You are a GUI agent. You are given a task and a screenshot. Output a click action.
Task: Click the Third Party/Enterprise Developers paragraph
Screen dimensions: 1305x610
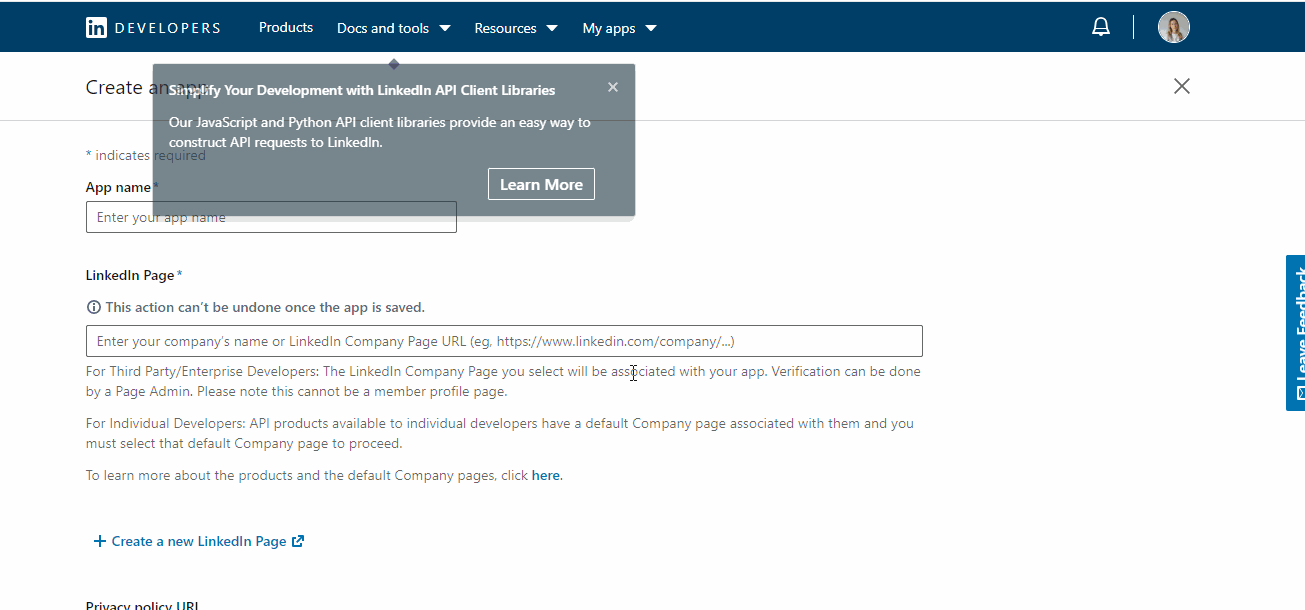click(x=504, y=381)
